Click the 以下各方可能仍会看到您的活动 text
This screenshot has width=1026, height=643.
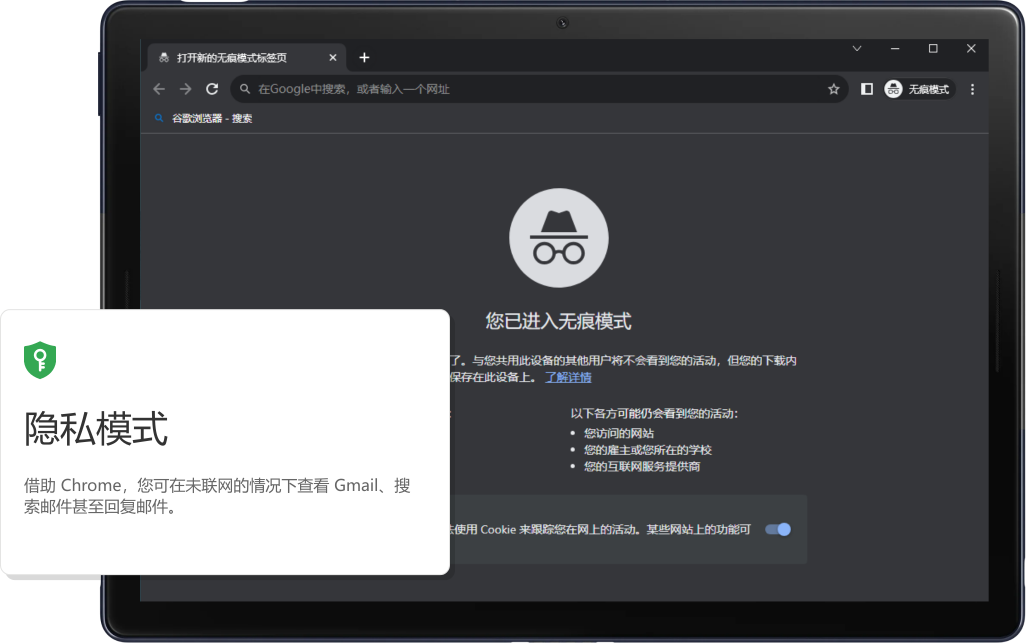click(654, 413)
